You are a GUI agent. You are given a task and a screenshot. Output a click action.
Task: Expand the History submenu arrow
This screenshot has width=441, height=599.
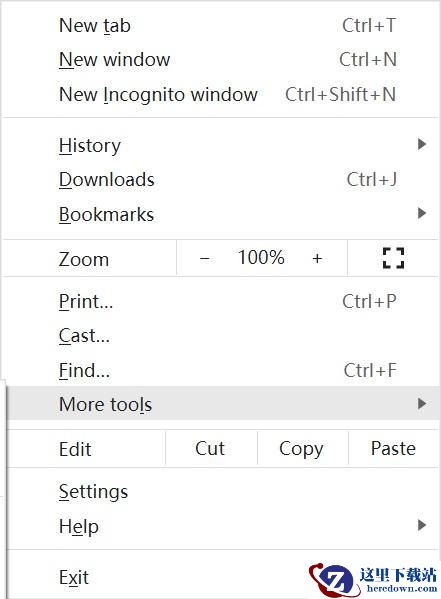coord(422,144)
